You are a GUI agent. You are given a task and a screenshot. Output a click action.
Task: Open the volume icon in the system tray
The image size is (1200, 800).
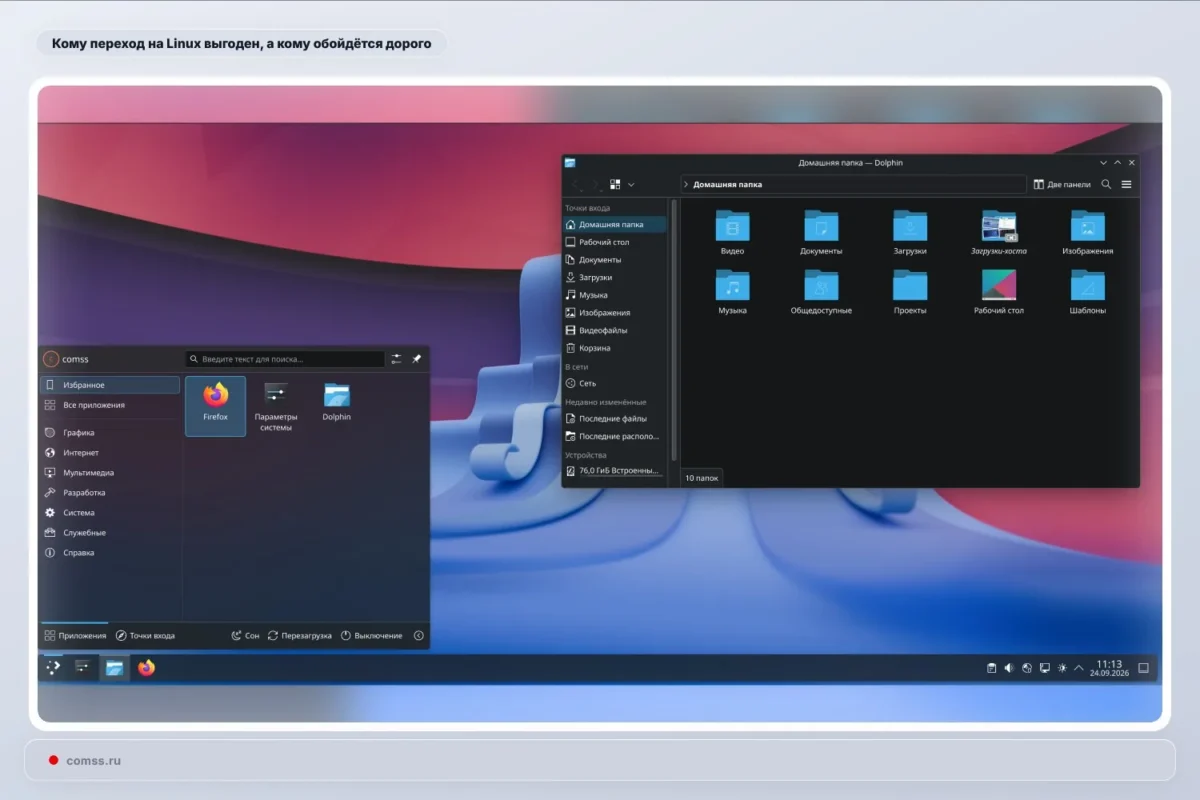click(x=1009, y=668)
